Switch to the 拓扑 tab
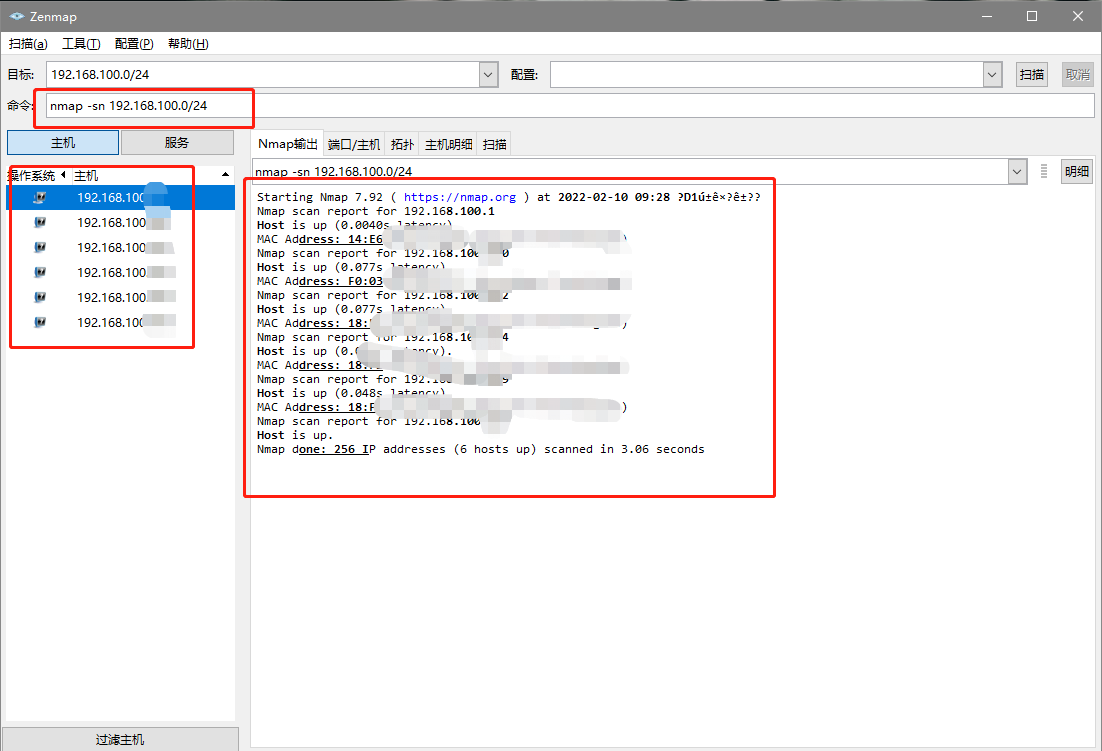1102x751 pixels. tap(402, 143)
